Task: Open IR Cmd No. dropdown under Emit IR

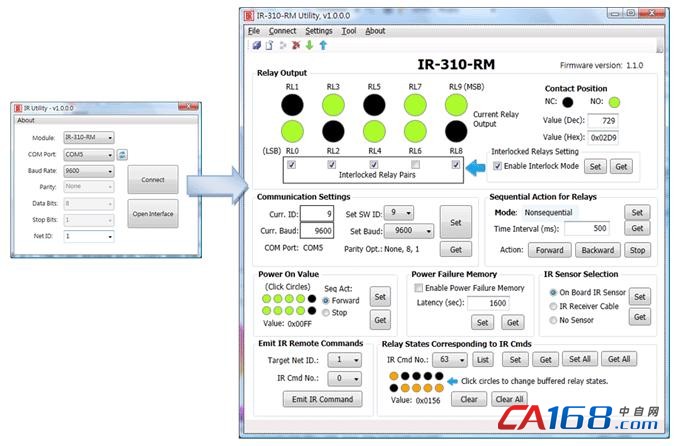Action: tap(345, 379)
